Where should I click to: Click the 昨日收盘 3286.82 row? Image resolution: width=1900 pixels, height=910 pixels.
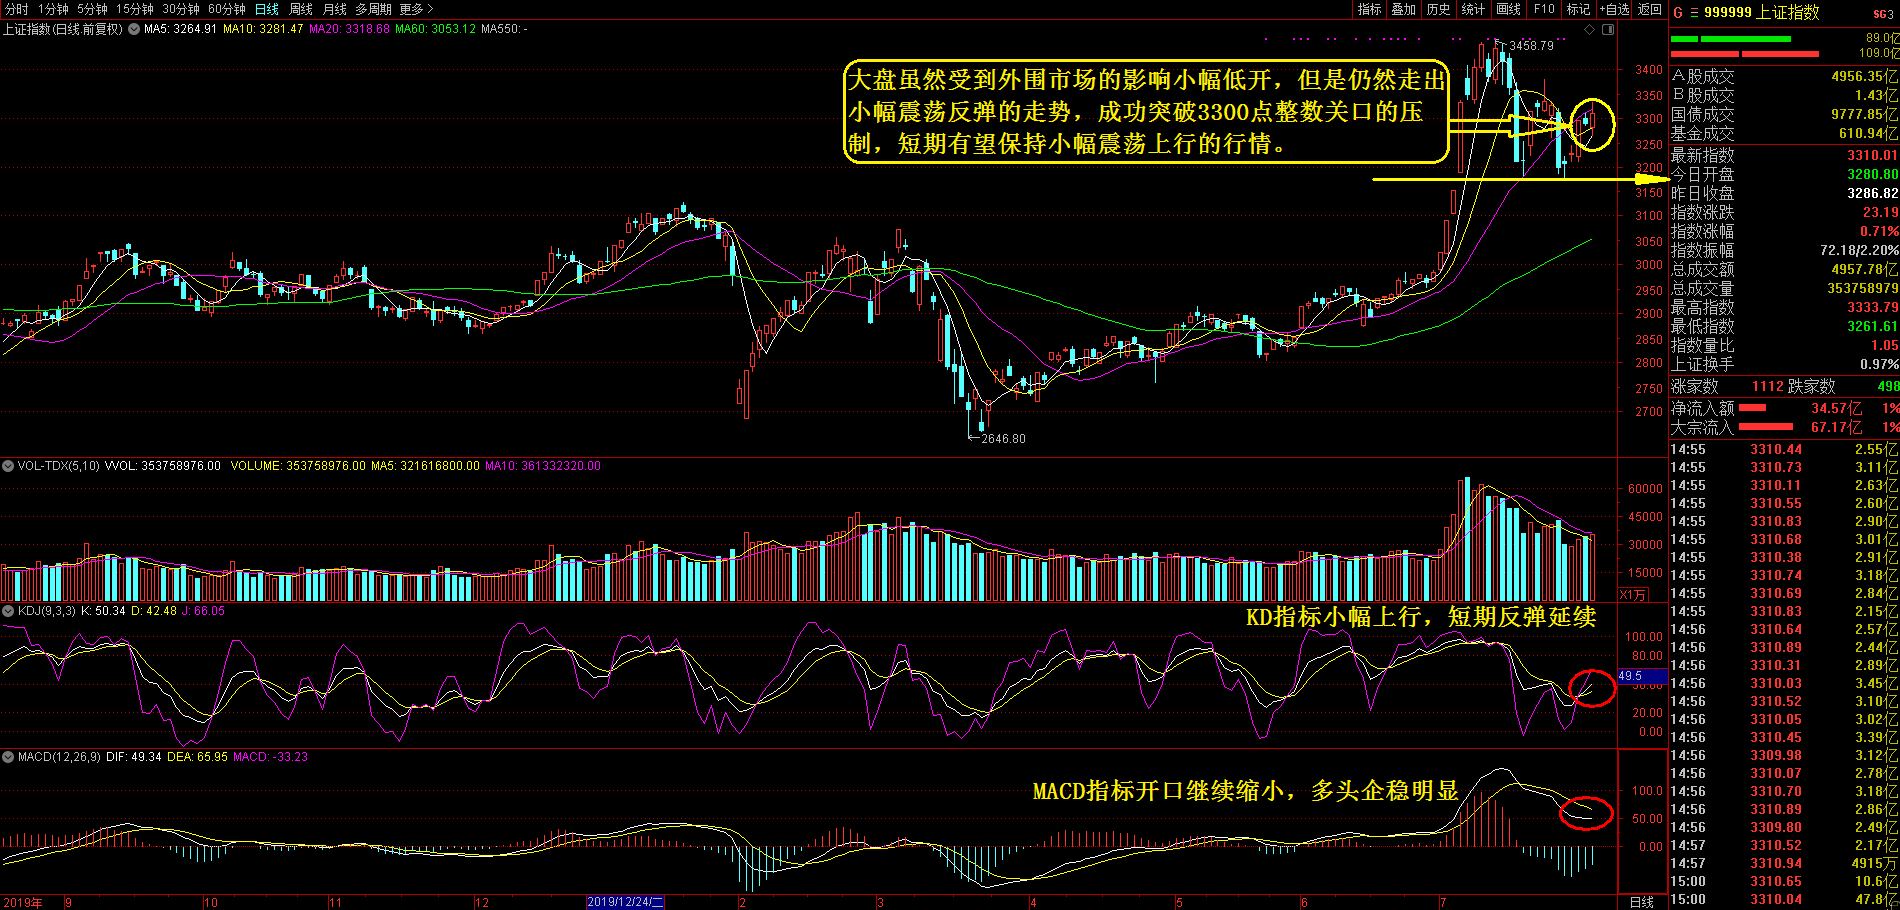pyautogui.click(x=1784, y=193)
